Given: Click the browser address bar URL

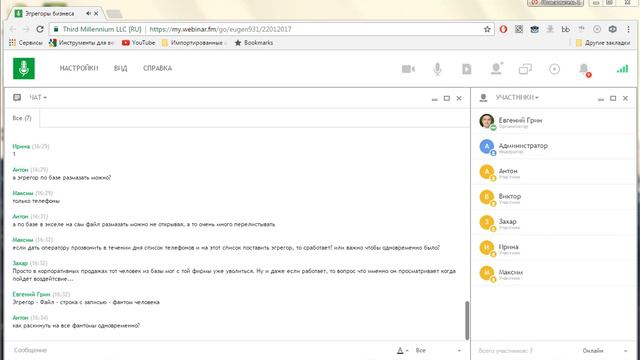Looking at the screenshot, I should tap(220, 29).
